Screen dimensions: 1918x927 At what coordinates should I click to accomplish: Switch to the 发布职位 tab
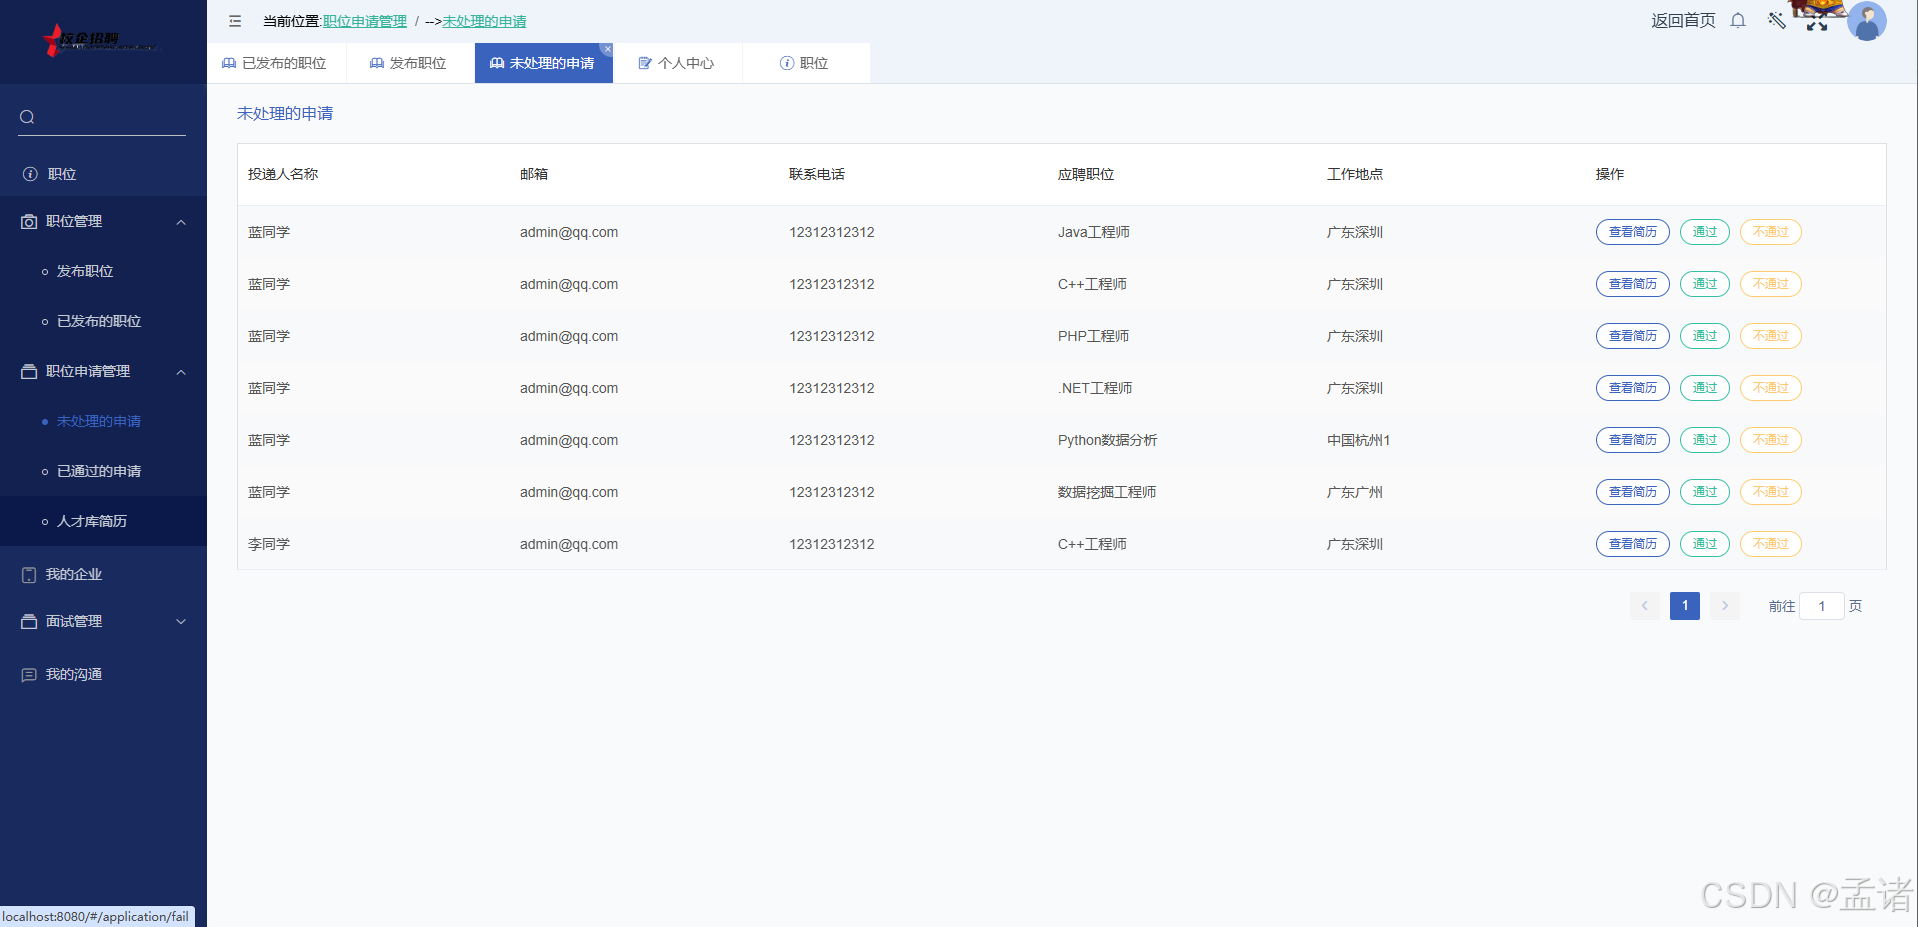point(409,63)
